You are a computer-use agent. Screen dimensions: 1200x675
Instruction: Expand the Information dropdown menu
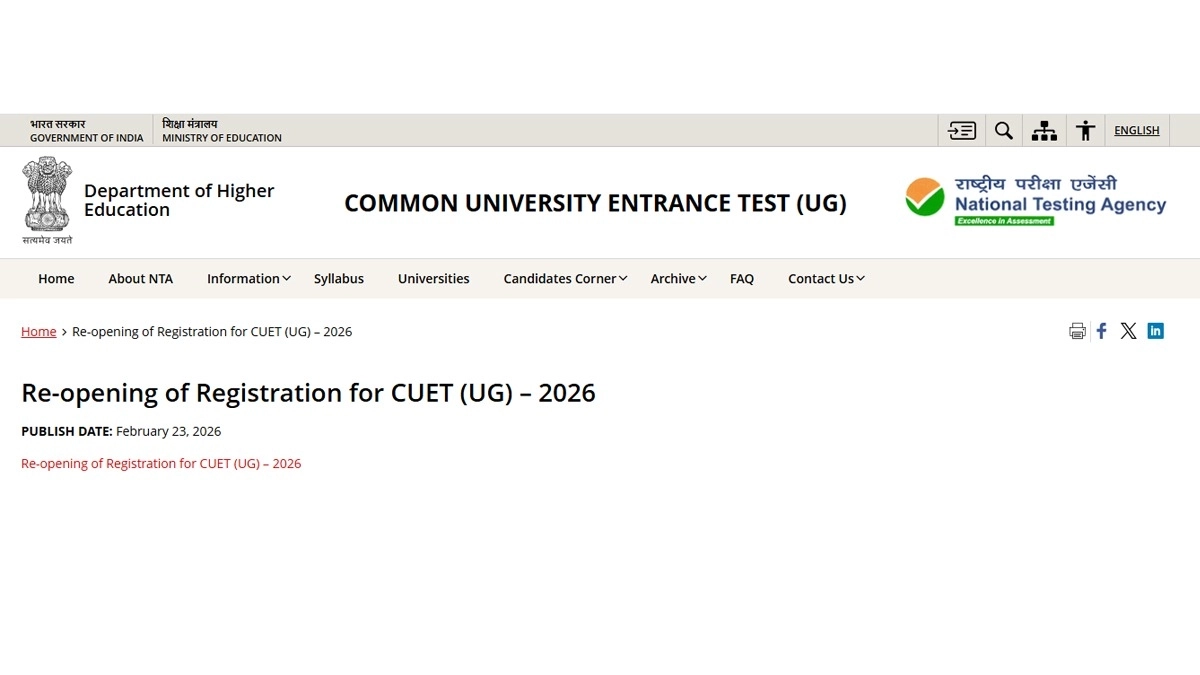(x=243, y=278)
